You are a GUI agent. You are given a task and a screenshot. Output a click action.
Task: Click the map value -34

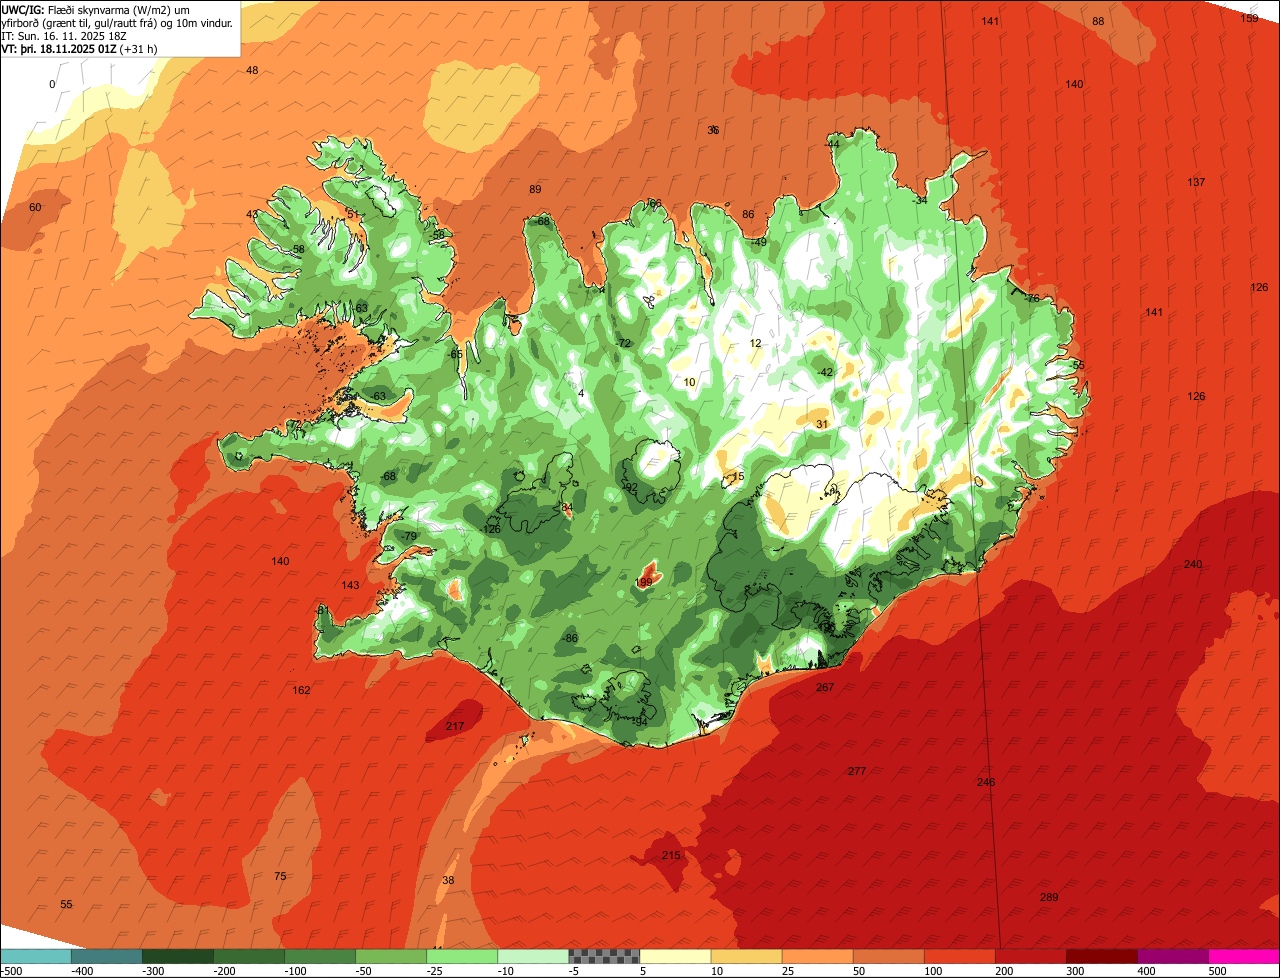(x=920, y=200)
